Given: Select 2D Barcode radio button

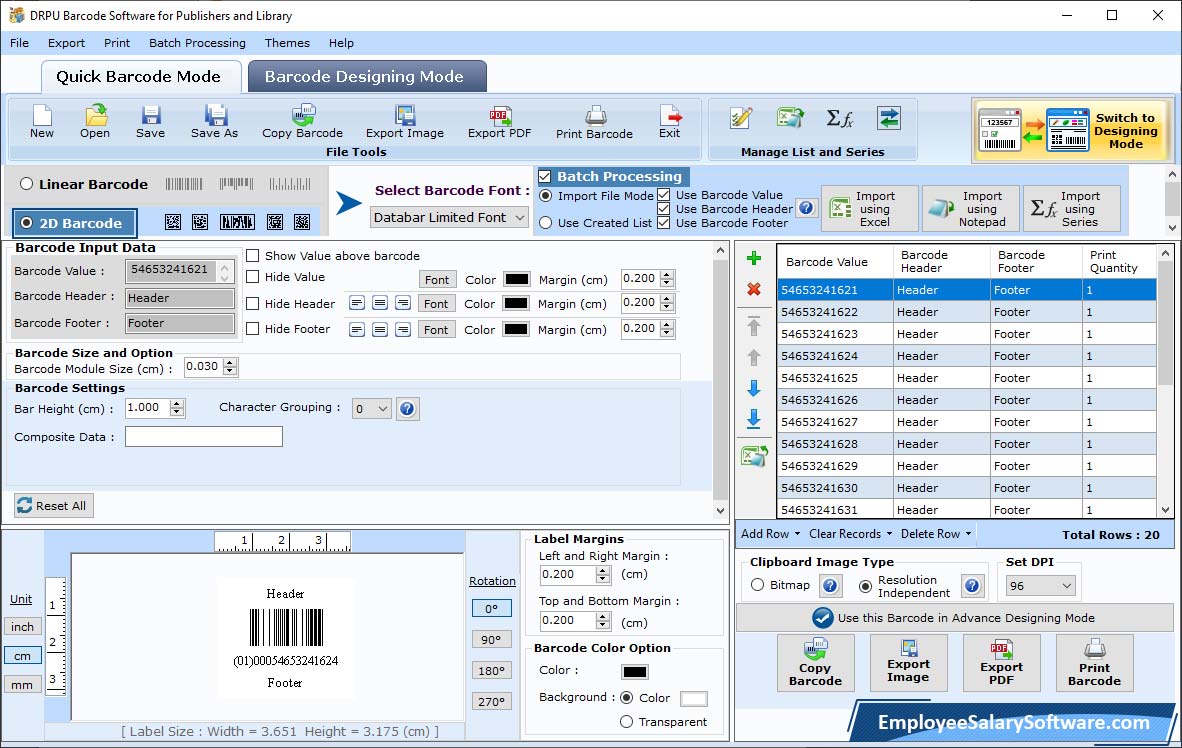Looking at the screenshot, I should pyautogui.click(x=26, y=223).
